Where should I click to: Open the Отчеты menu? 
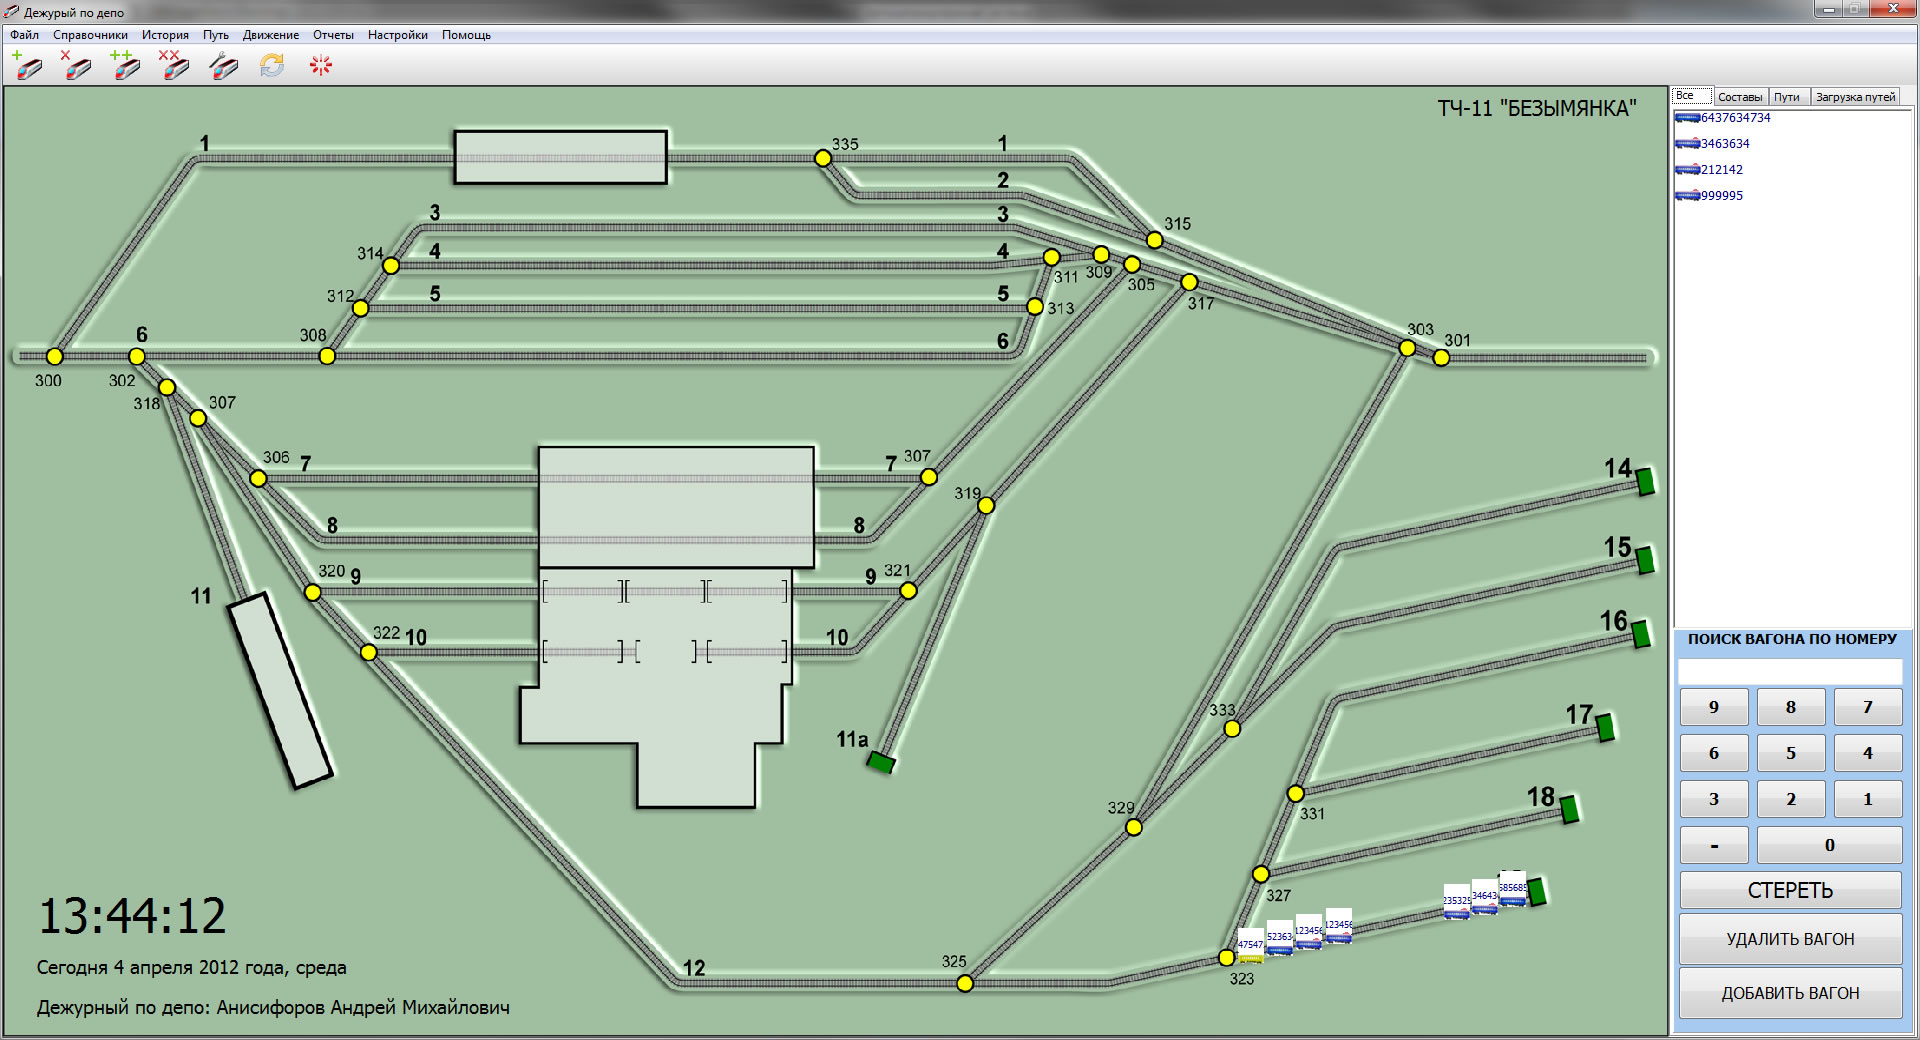tap(333, 35)
